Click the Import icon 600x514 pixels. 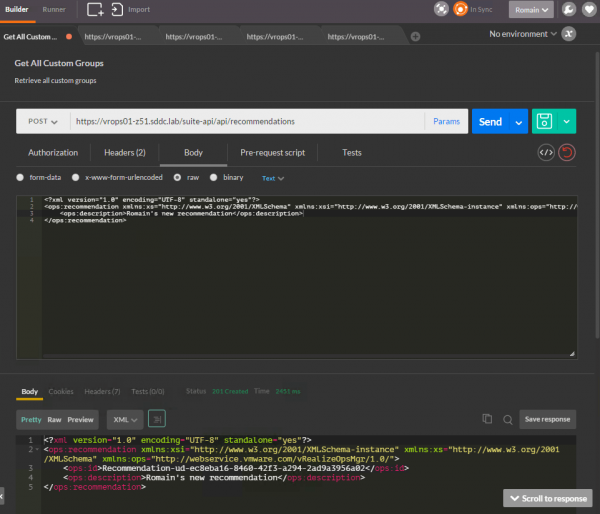pos(117,10)
